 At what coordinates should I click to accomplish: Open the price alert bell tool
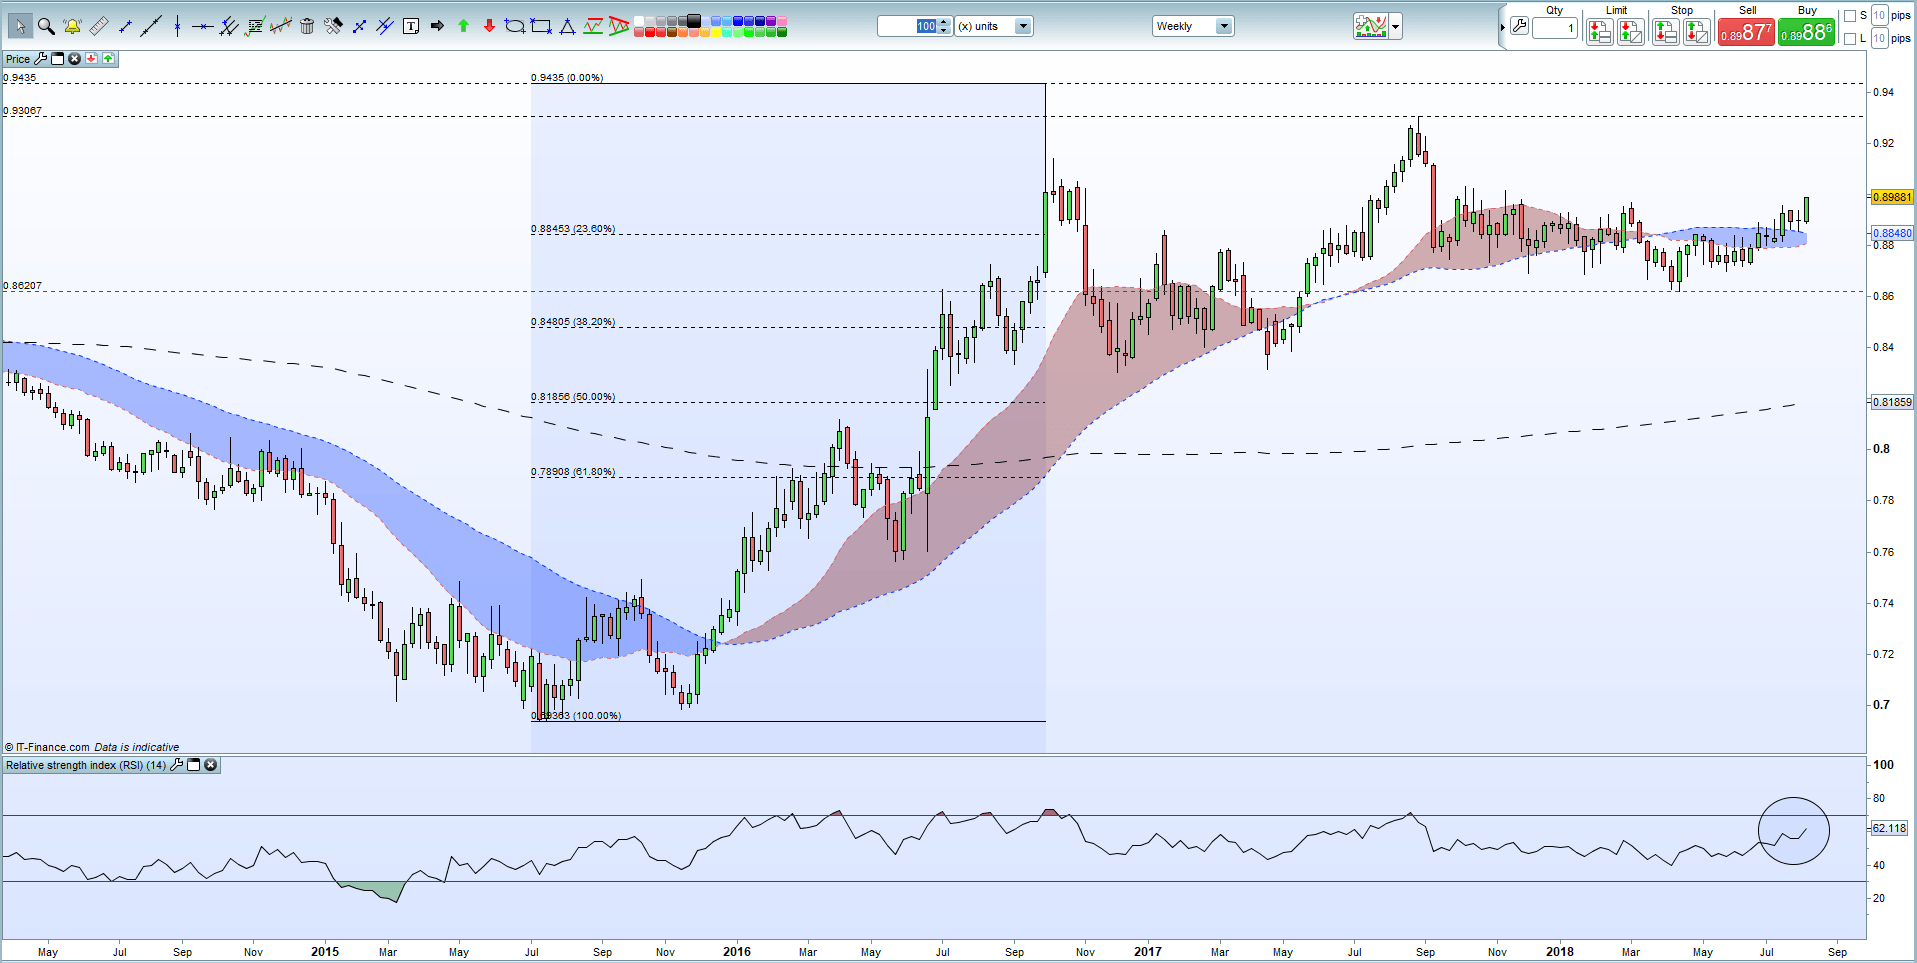72,27
